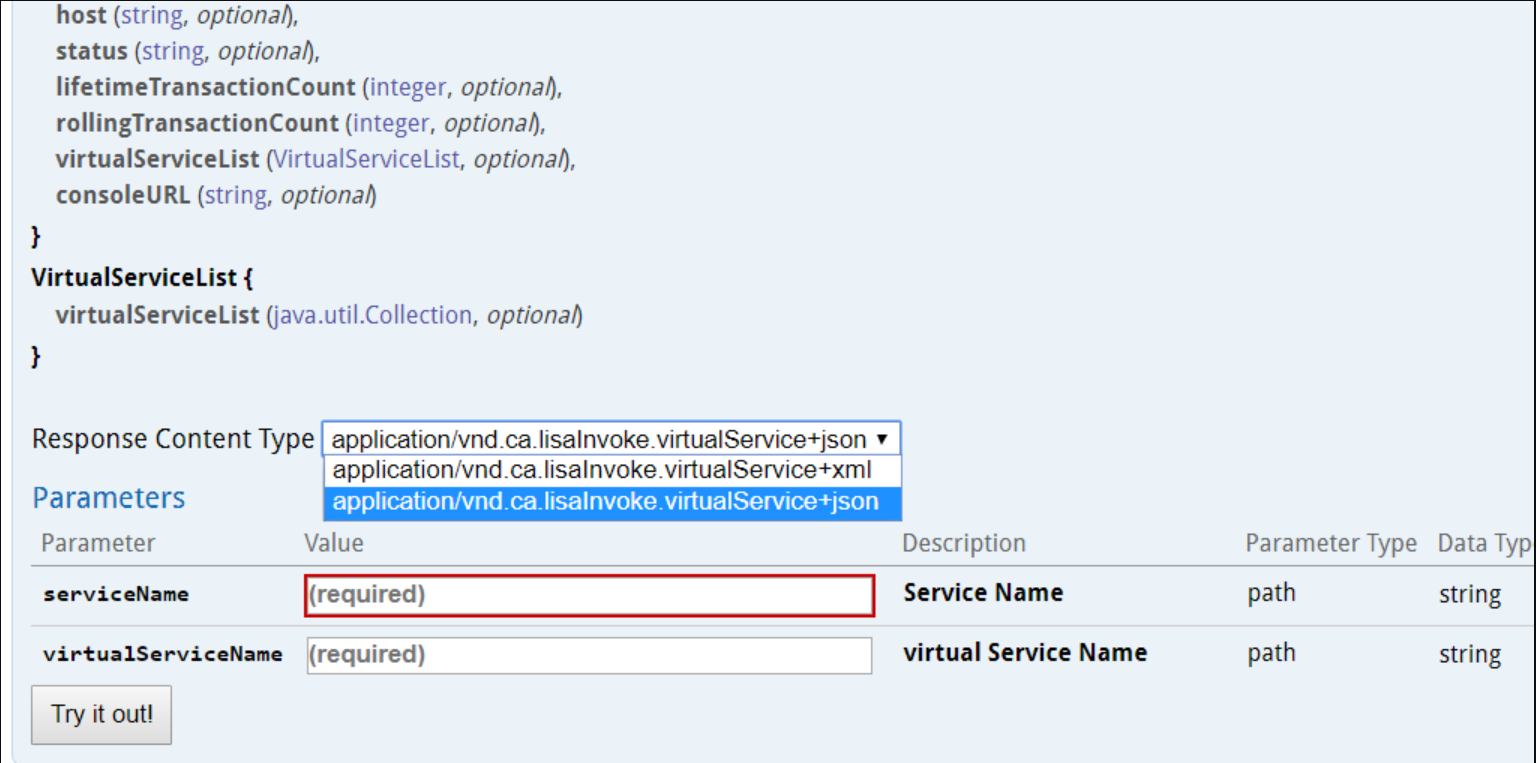Click the virtualServiceName value input box
Screen dimensions: 1536x763
point(589,655)
